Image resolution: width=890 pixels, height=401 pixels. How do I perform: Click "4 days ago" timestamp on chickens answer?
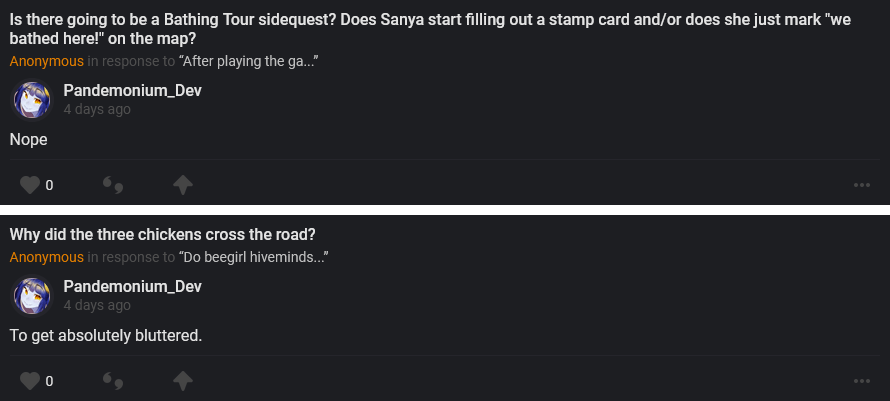click(97, 305)
